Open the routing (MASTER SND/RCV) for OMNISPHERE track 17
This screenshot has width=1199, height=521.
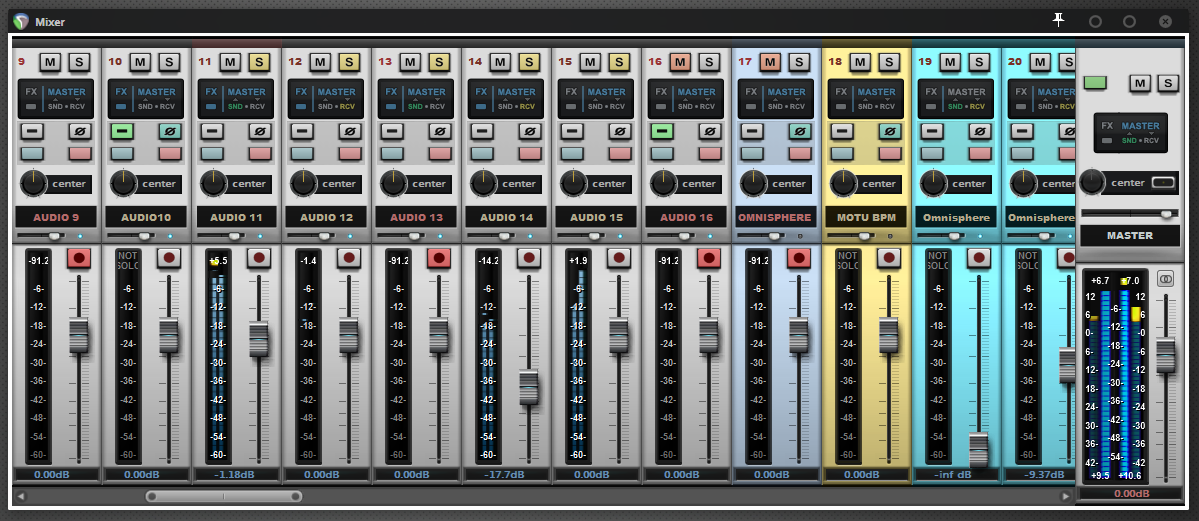[x=786, y=98]
